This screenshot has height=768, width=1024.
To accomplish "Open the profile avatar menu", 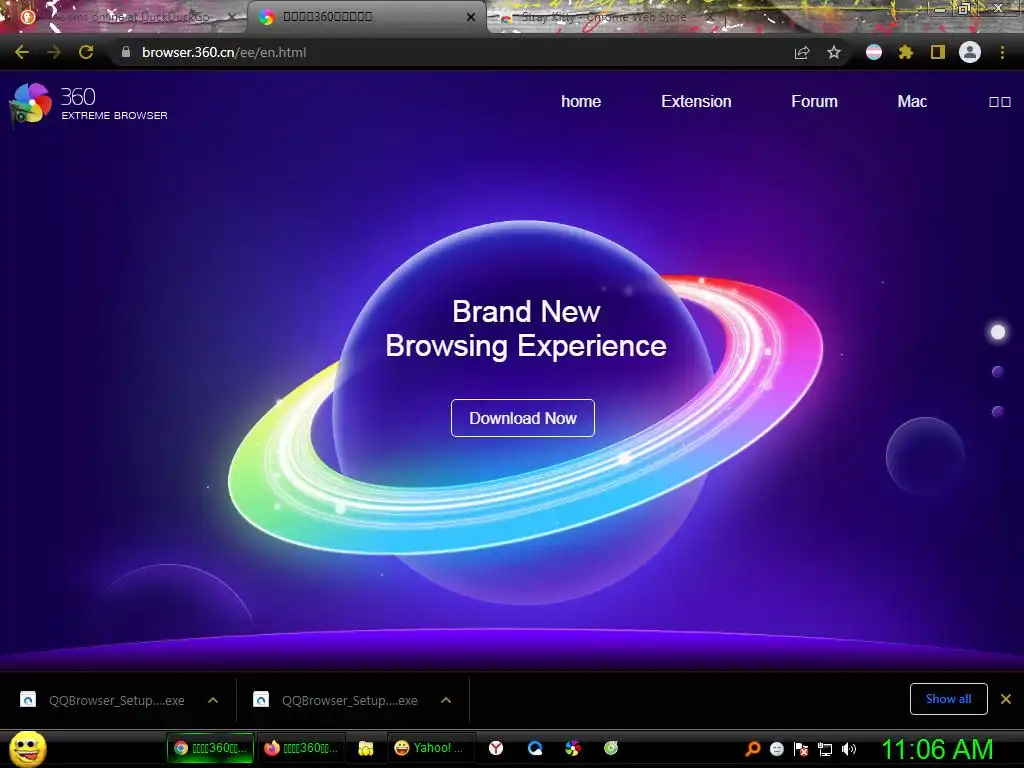I will (970, 52).
